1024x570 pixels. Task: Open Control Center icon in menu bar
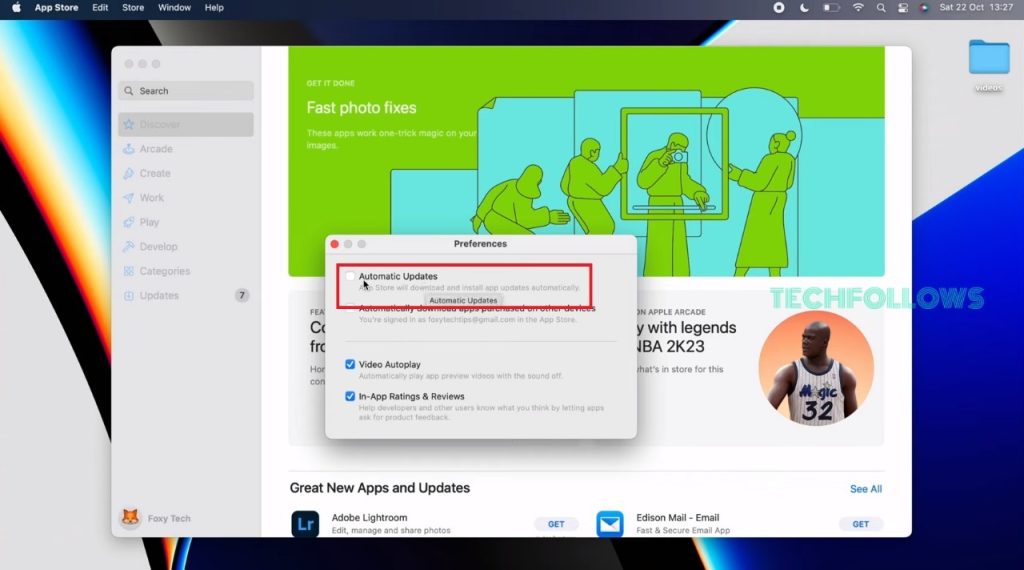click(x=903, y=7)
